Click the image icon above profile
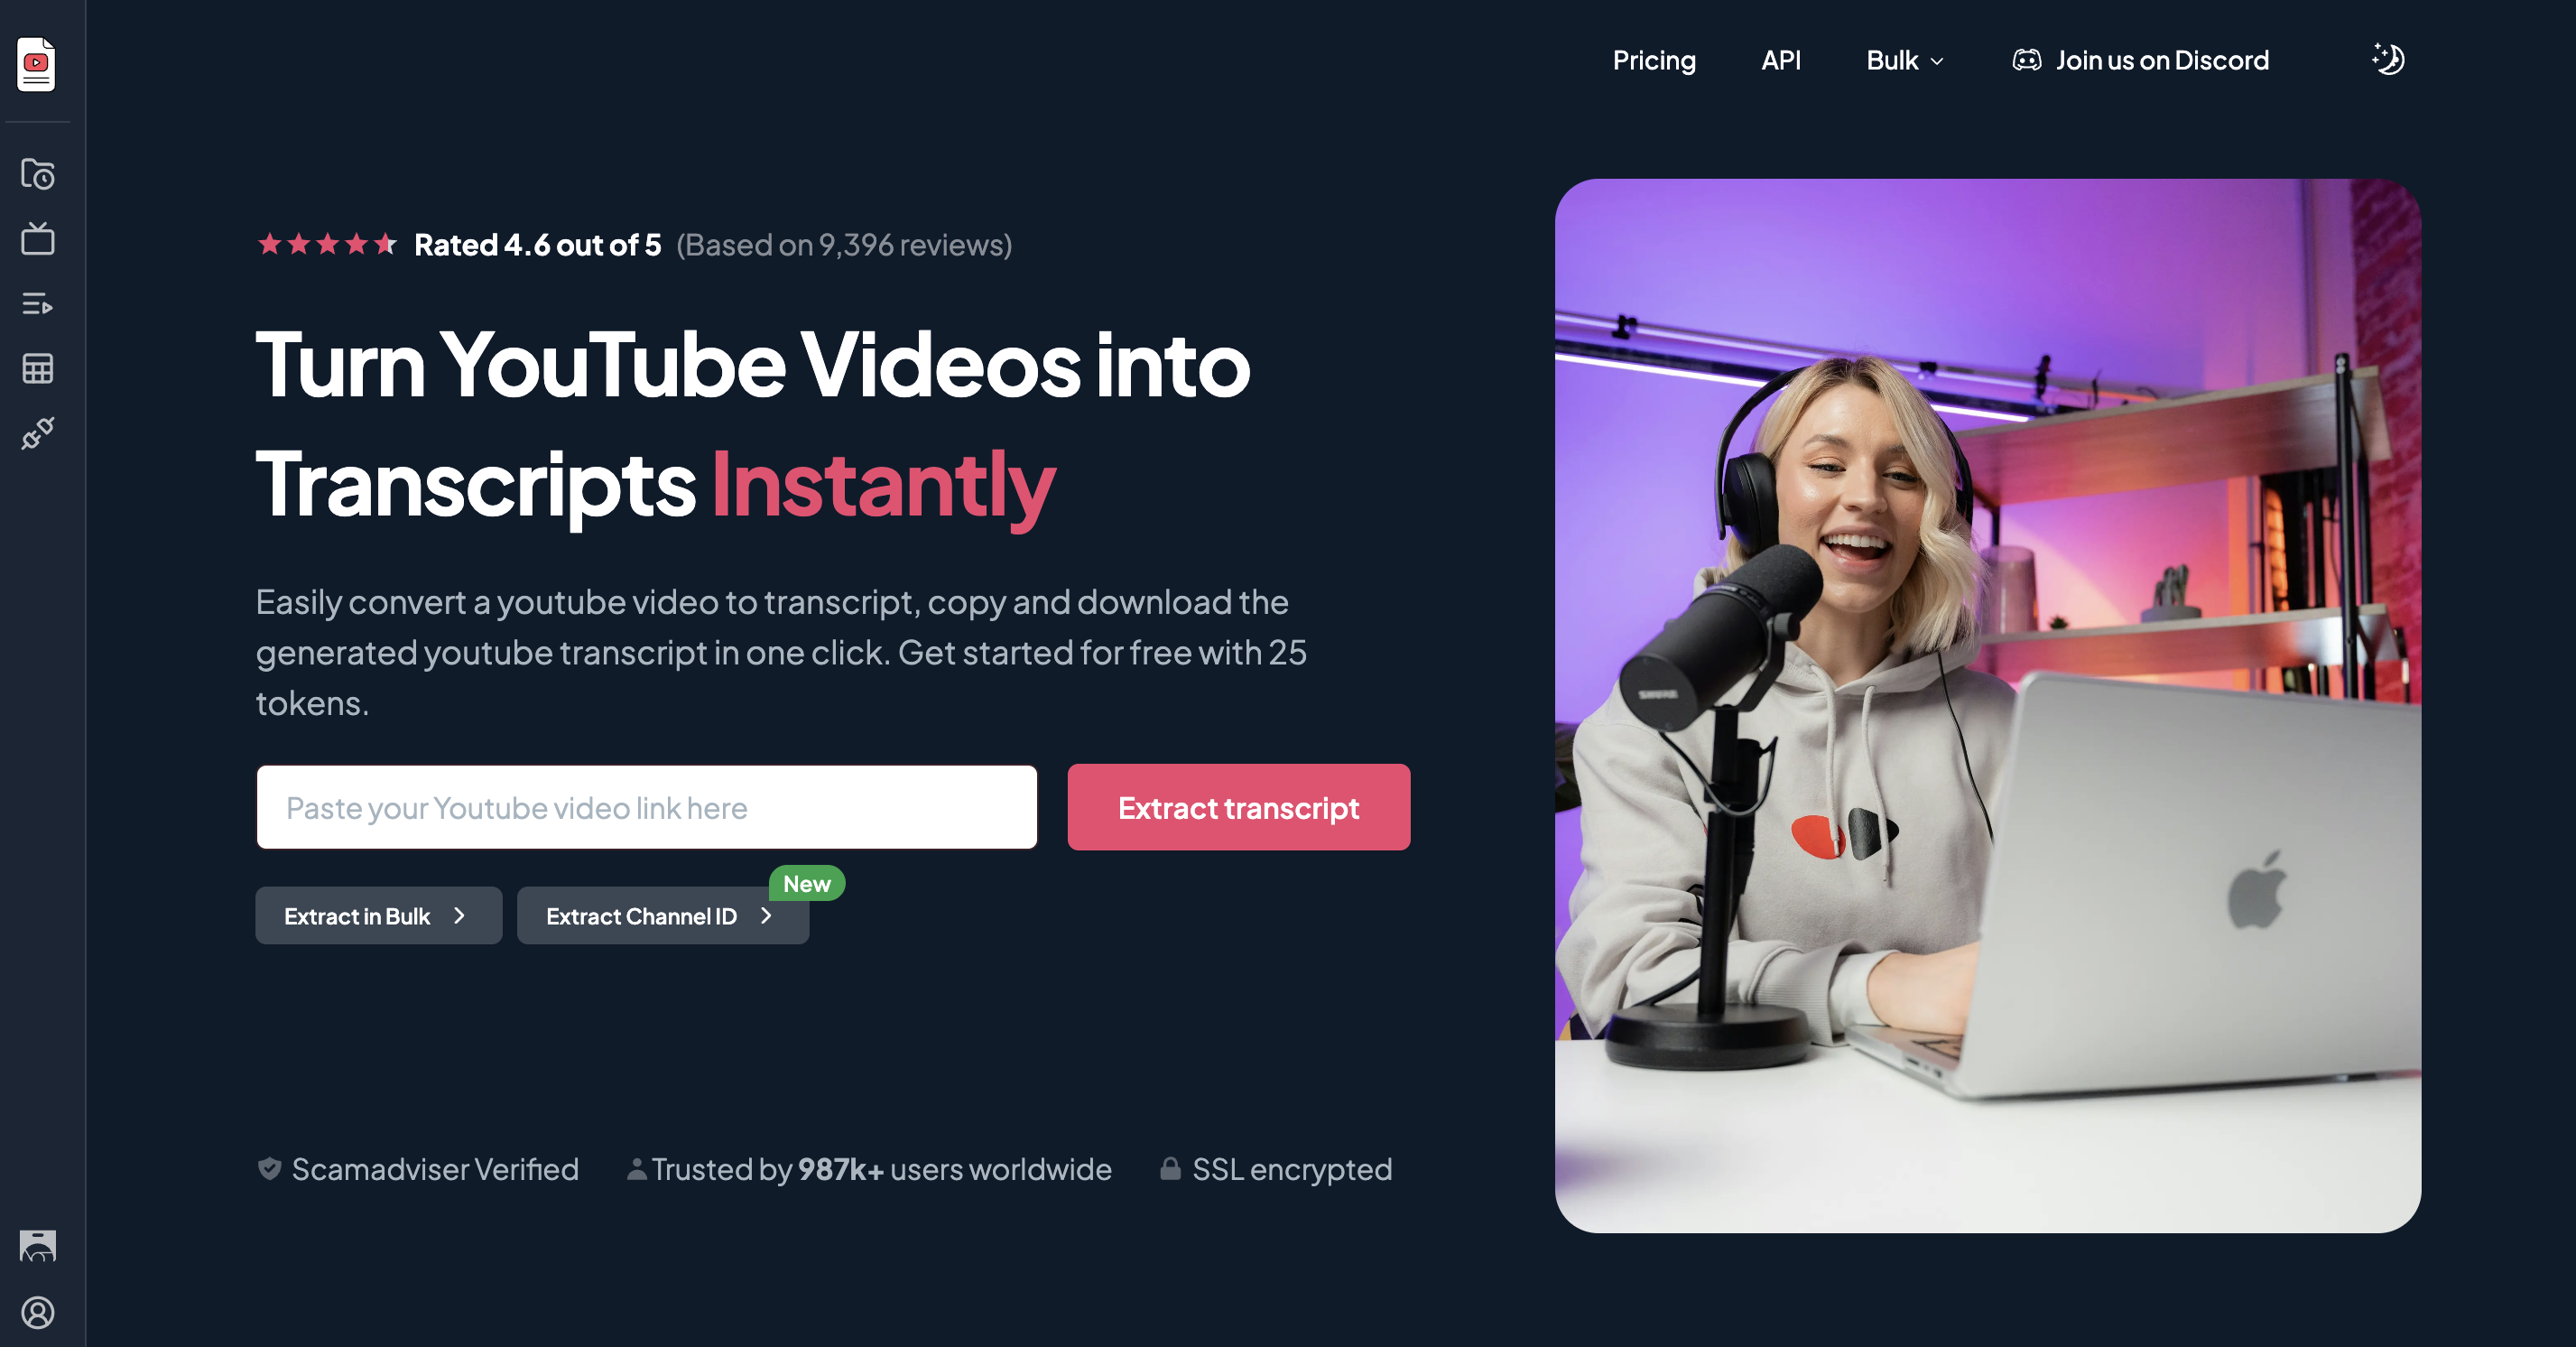The height and width of the screenshot is (1347, 2576). (38, 1246)
